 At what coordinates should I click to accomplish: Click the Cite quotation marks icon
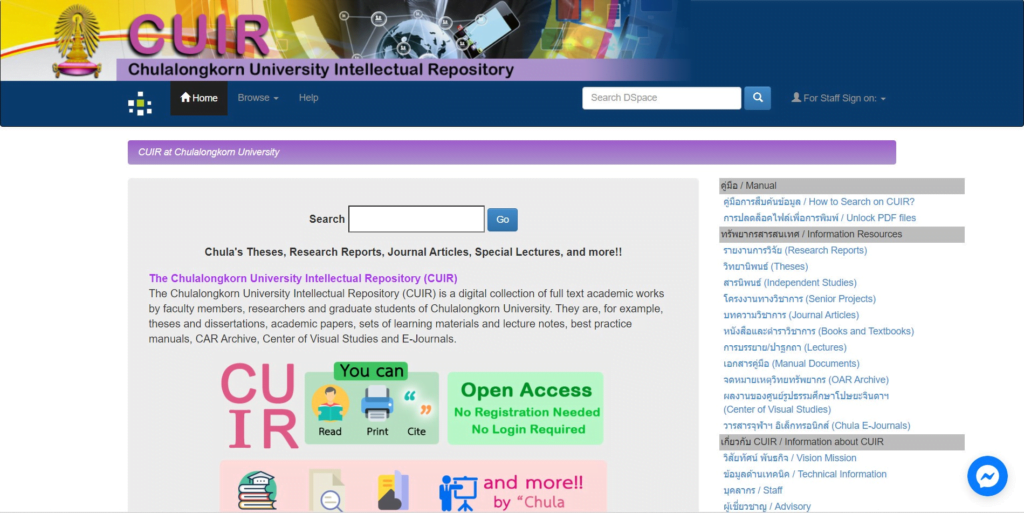[417, 404]
